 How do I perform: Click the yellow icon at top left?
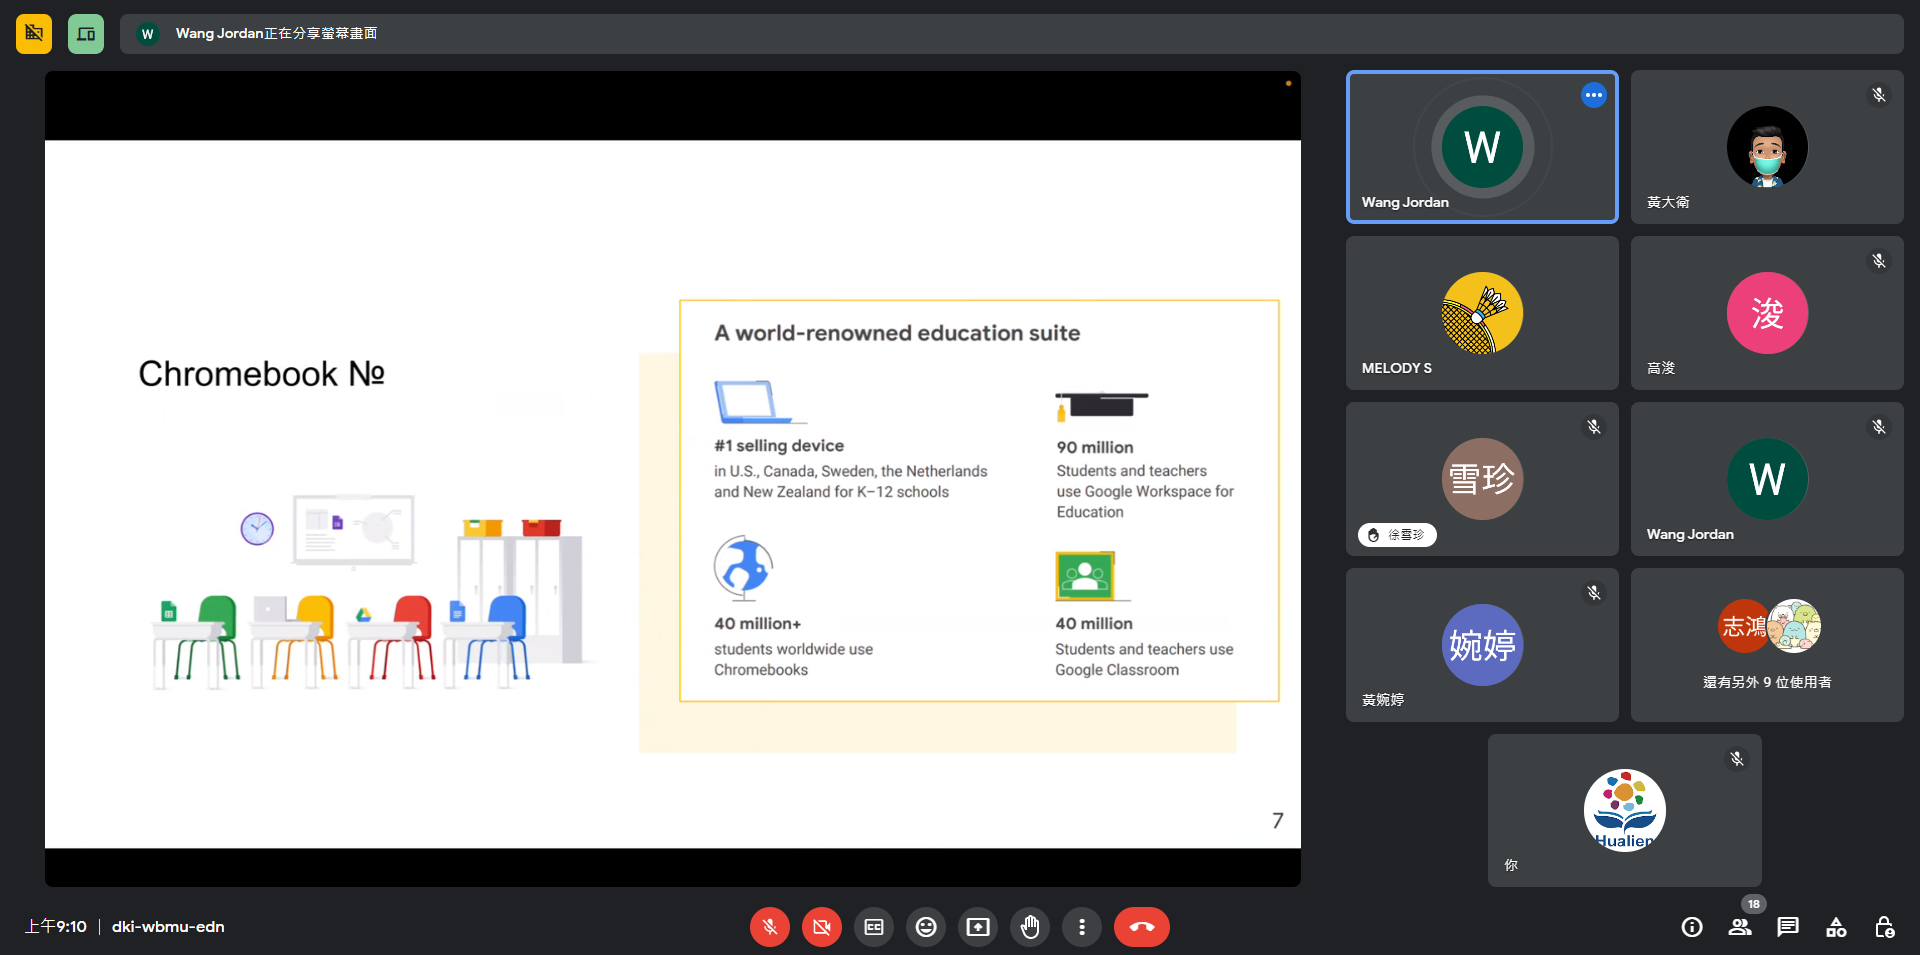(34, 34)
